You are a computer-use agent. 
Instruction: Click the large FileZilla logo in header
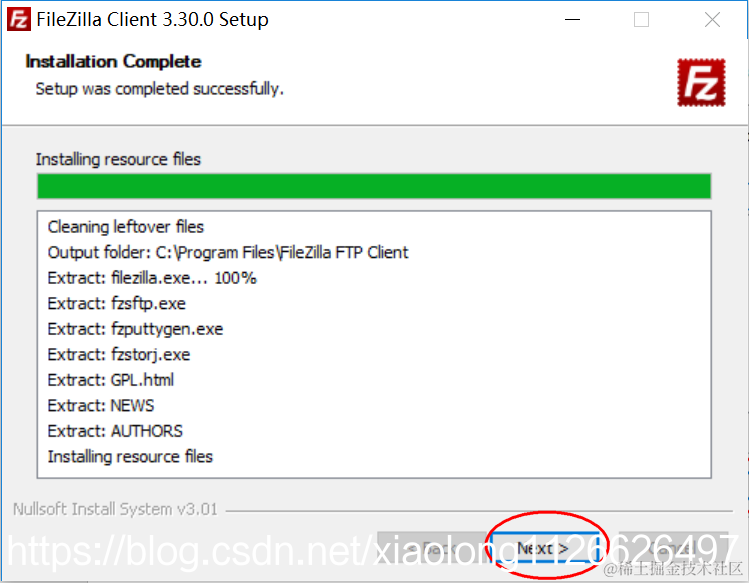[701, 82]
